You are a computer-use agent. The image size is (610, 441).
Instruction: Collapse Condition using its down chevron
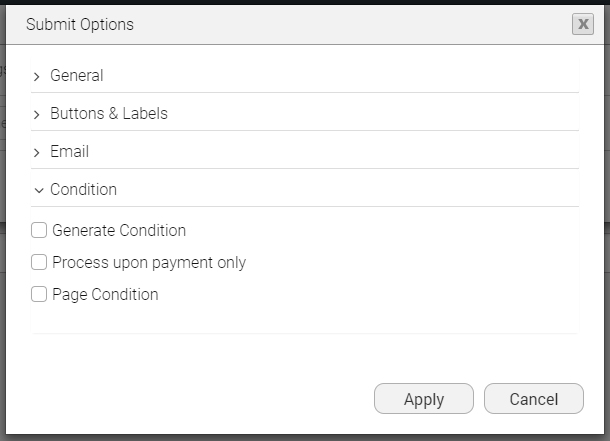(38, 190)
